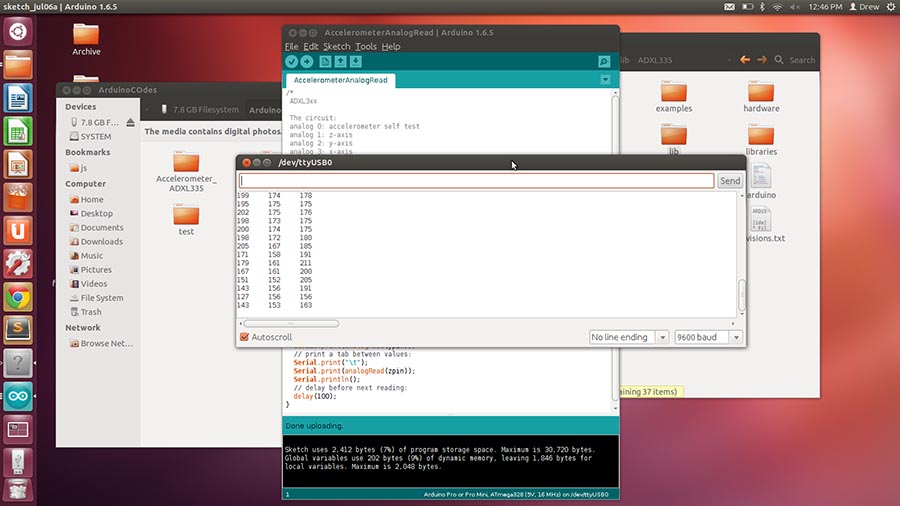Click the Upload arrow button in Arduino toolbar

point(307,61)
